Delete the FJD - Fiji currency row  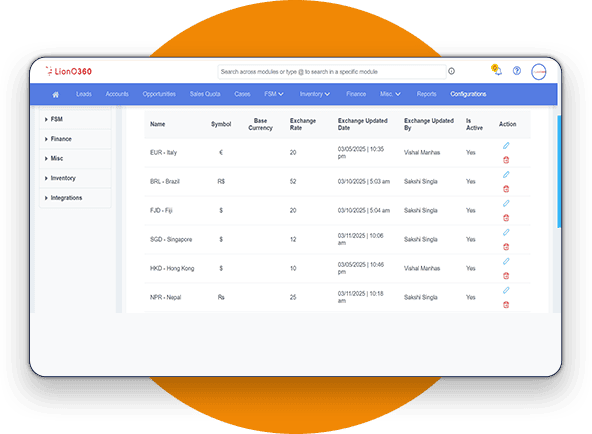(506, 218)
